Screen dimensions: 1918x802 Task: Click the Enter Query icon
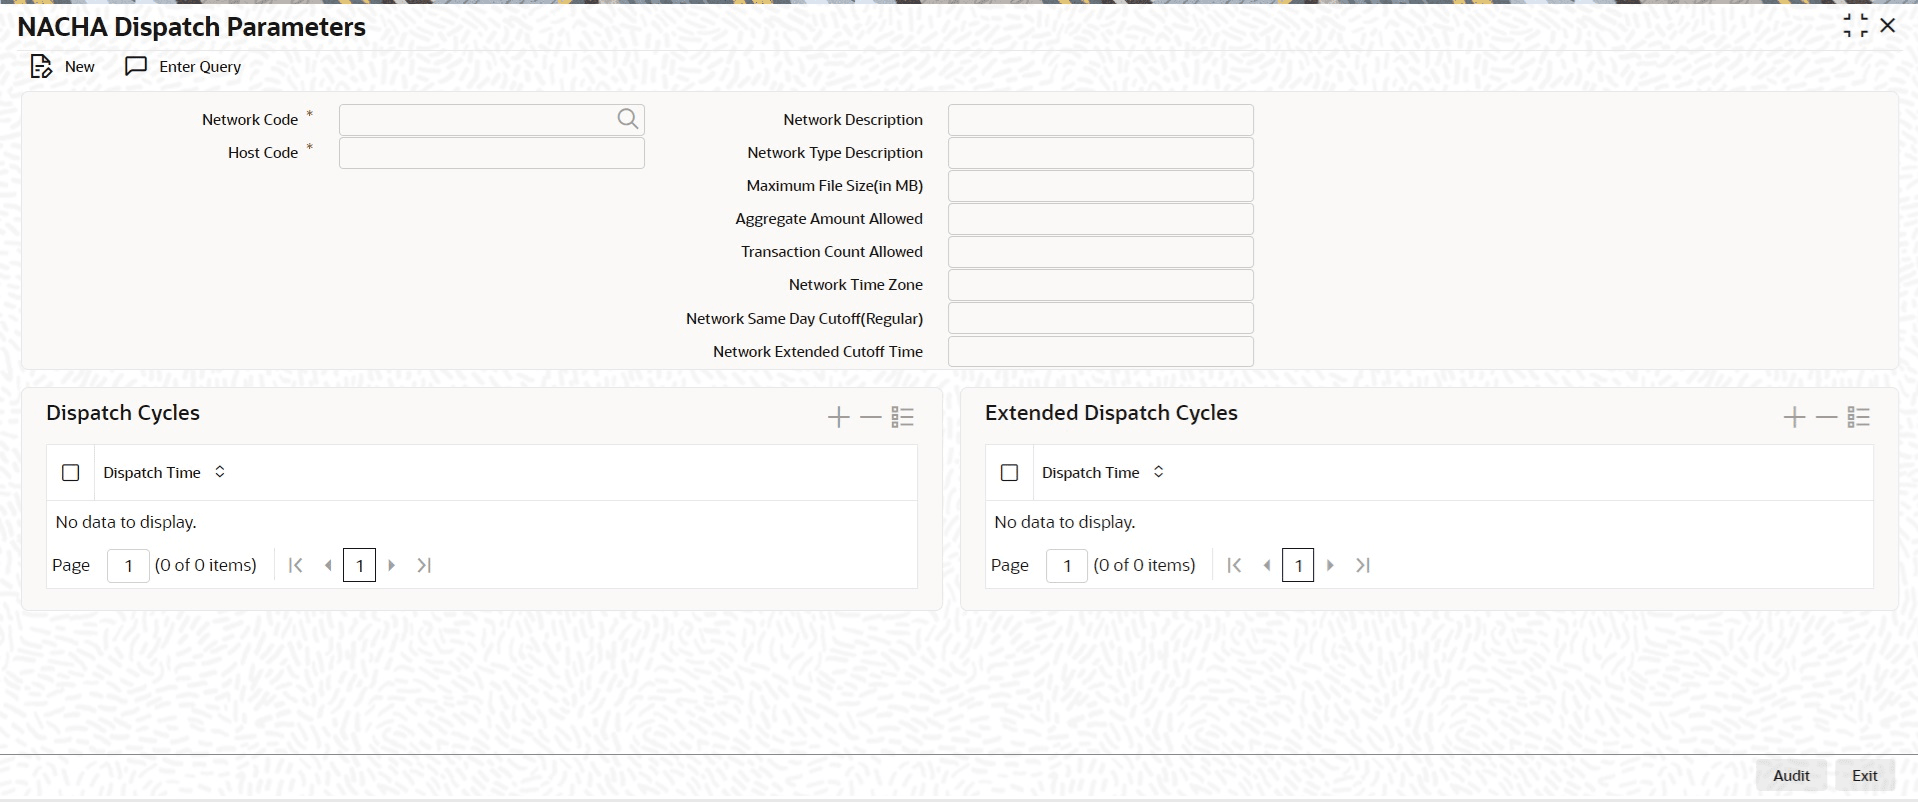(x=136, y=67)
